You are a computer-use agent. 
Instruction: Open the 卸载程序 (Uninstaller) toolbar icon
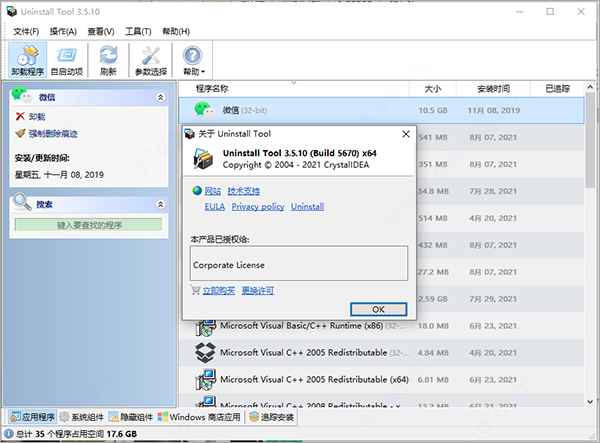(x=28, y=60)
